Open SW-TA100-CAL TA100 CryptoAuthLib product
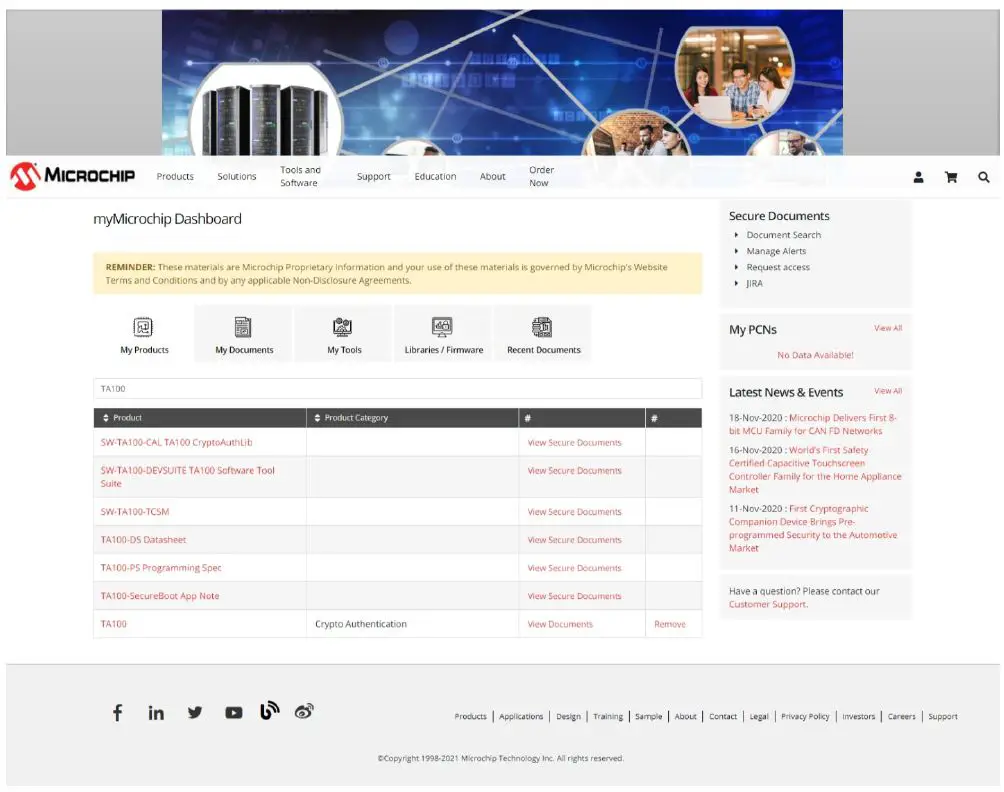This screenshot has height=792, width=1004. (x=176, y=442)
